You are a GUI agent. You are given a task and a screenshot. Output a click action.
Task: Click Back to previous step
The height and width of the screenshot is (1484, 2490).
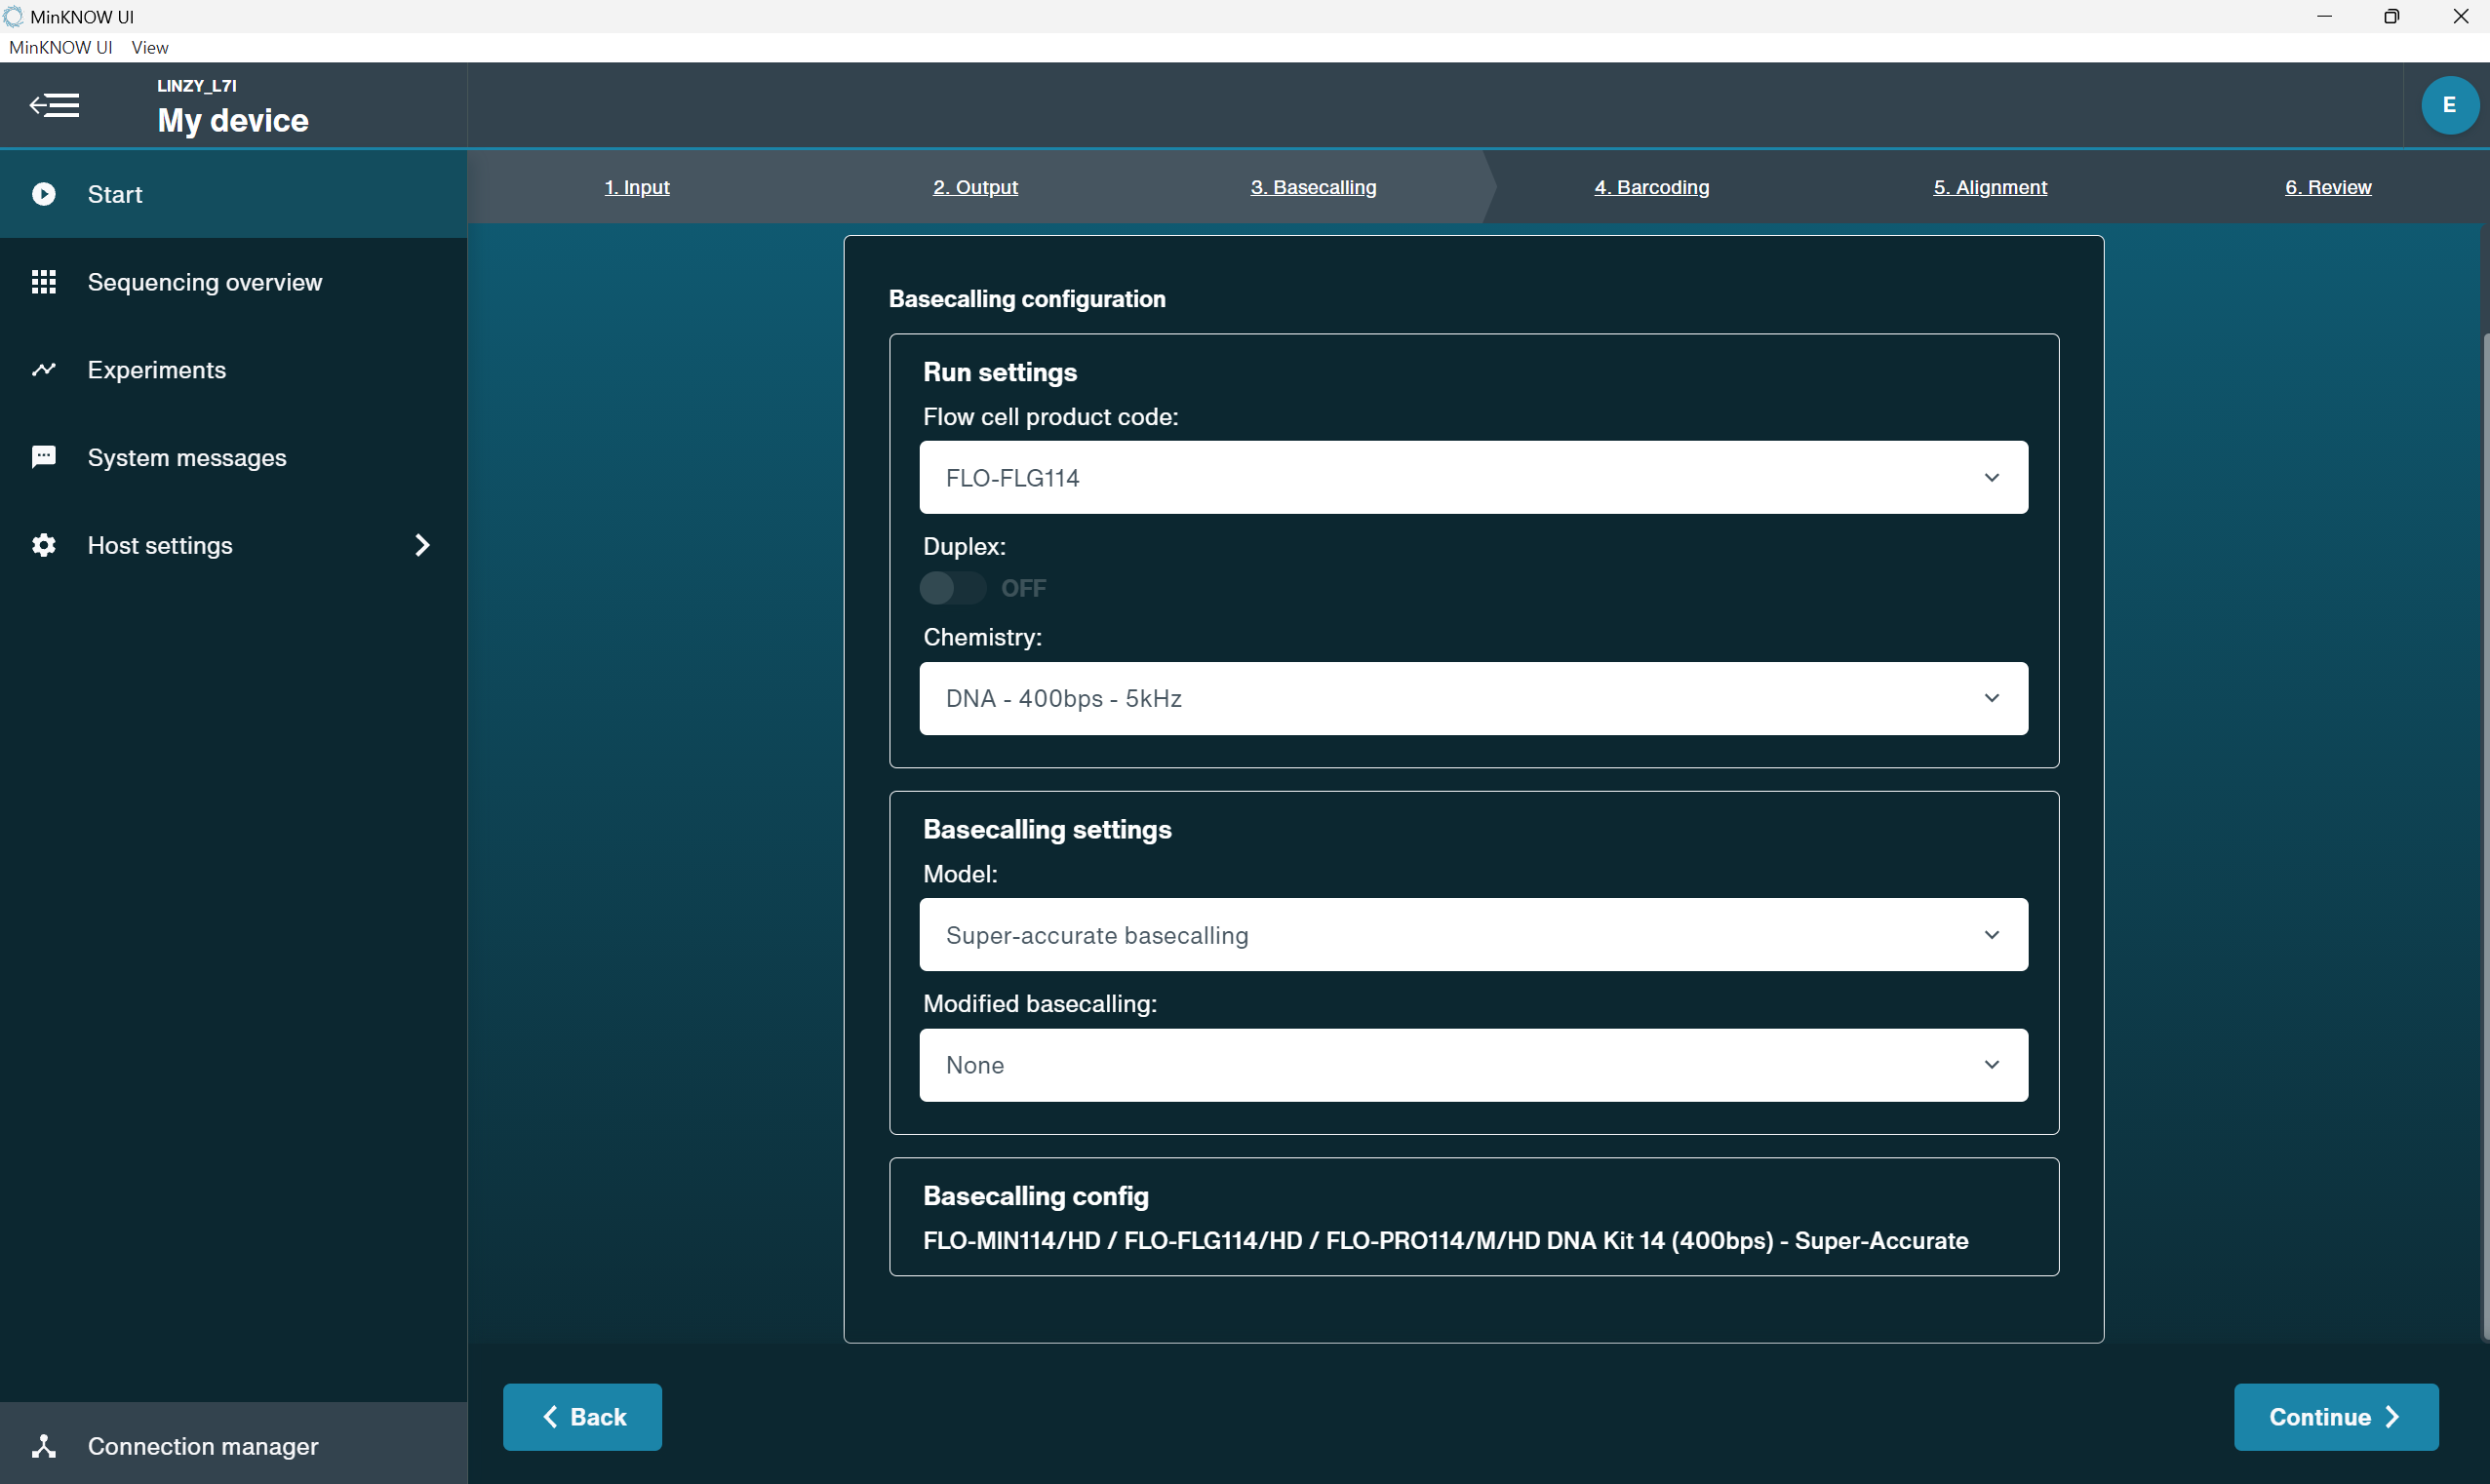click(x=581, y=1415)
